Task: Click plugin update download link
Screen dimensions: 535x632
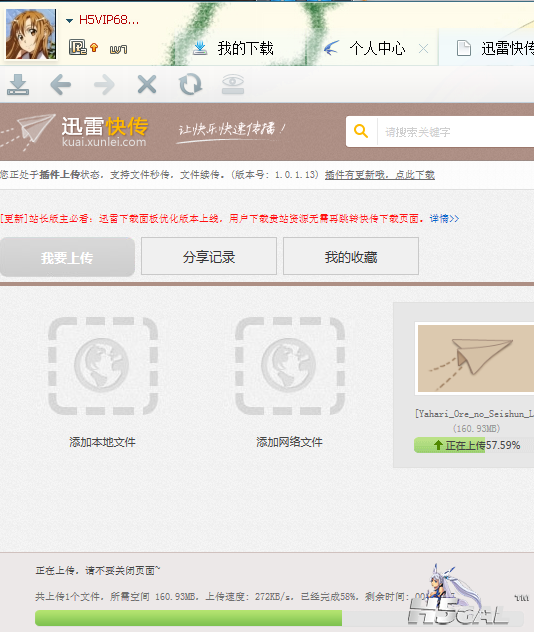Action: point(380,175)
